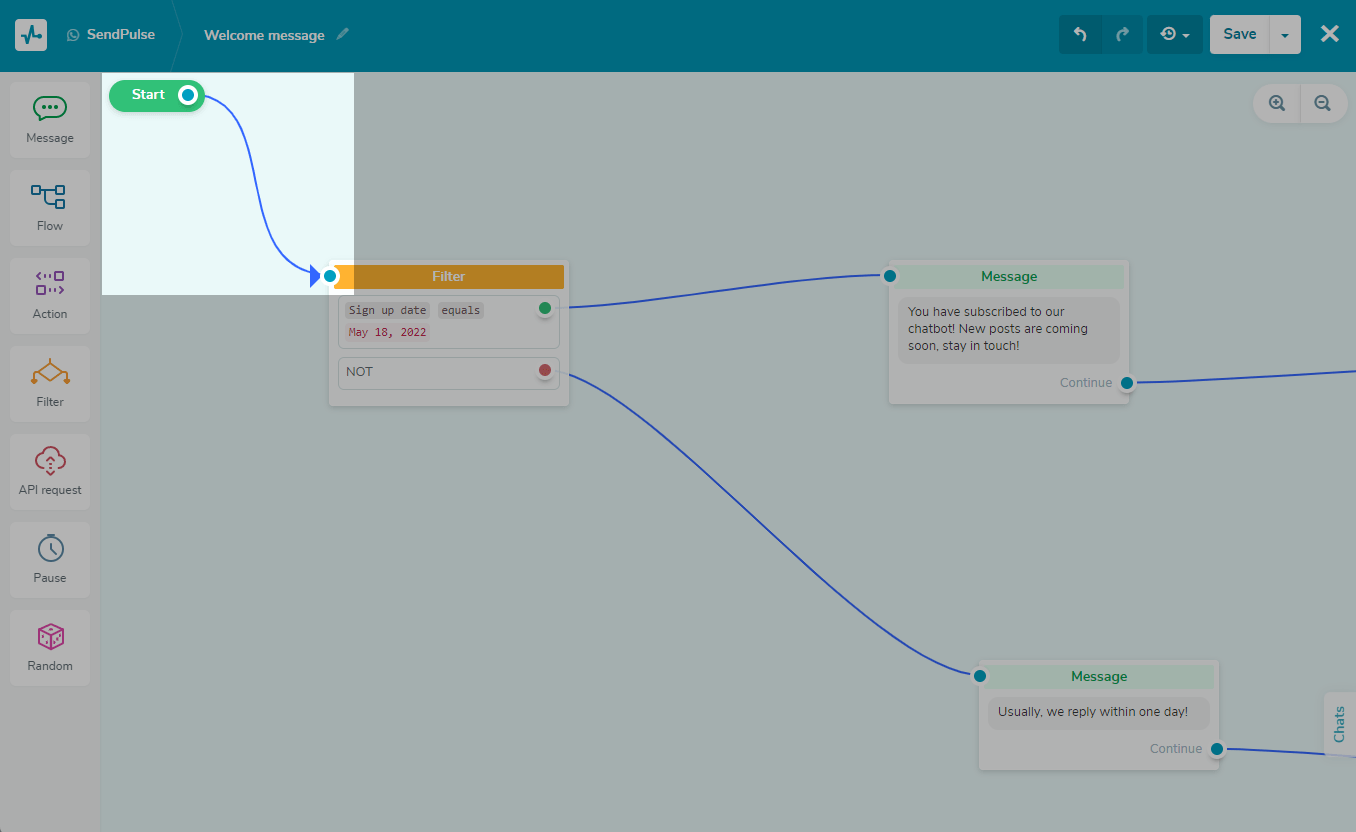The width and height of the screenshot is (1356, 832).
Task: Select the Random block in sidebar
Action: (50, 648)
